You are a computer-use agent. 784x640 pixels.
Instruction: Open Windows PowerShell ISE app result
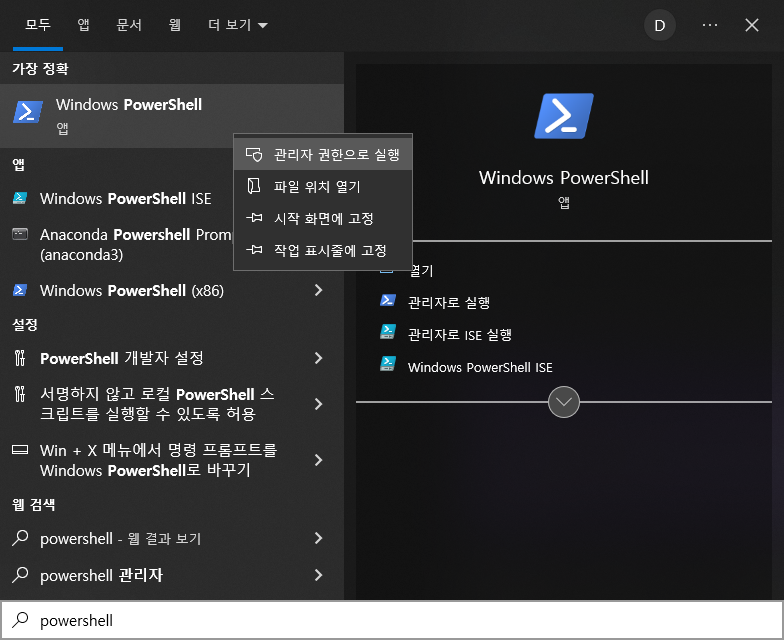click(126, 198)
